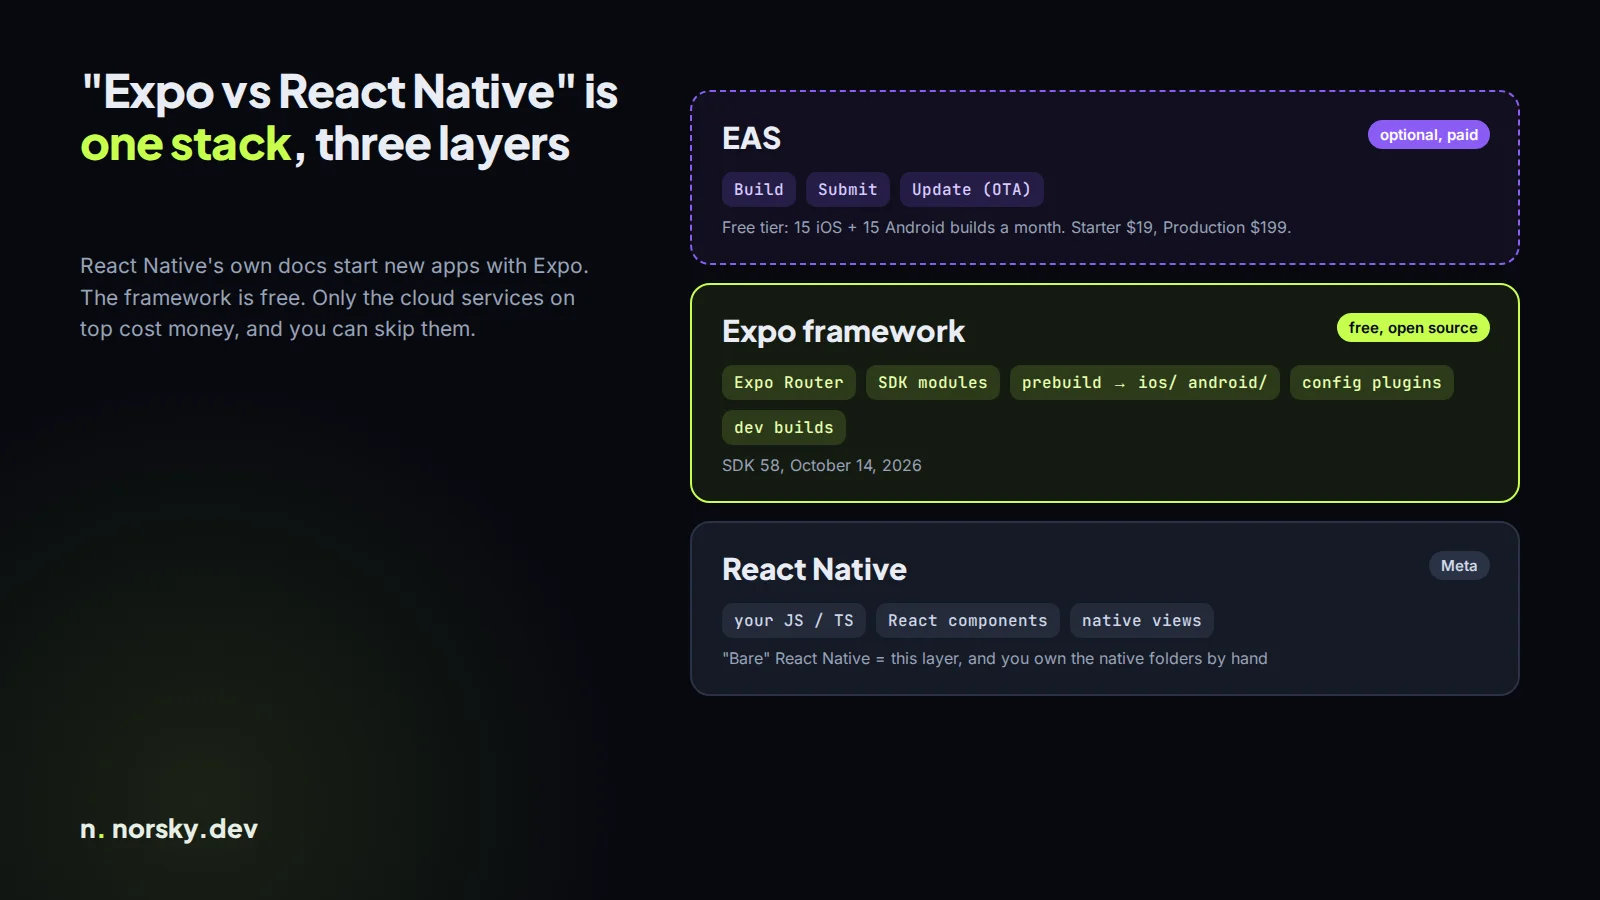1600x900 pixels.
Task: Click the "free, open source" badge
Action: tap(1413, 328)
